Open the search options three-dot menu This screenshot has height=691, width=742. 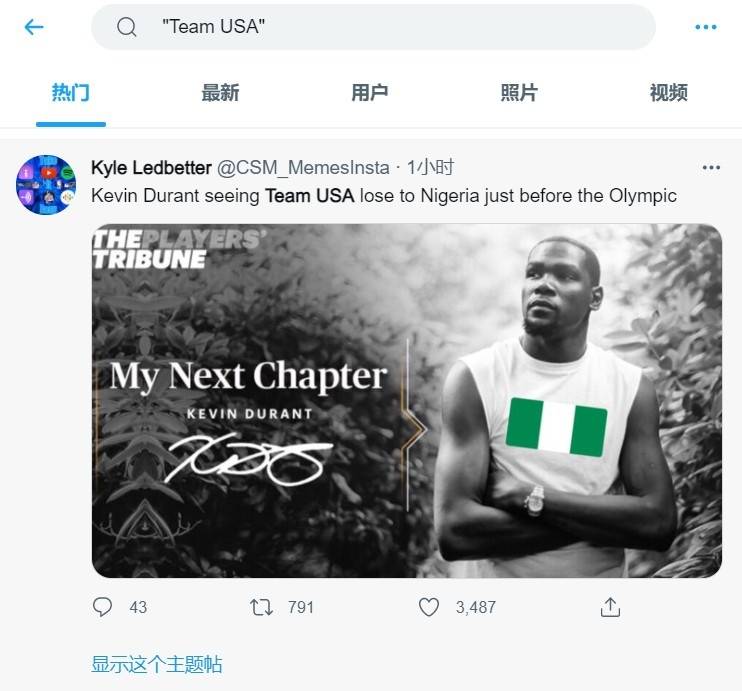pyautogui.click(x=706, y=27)
